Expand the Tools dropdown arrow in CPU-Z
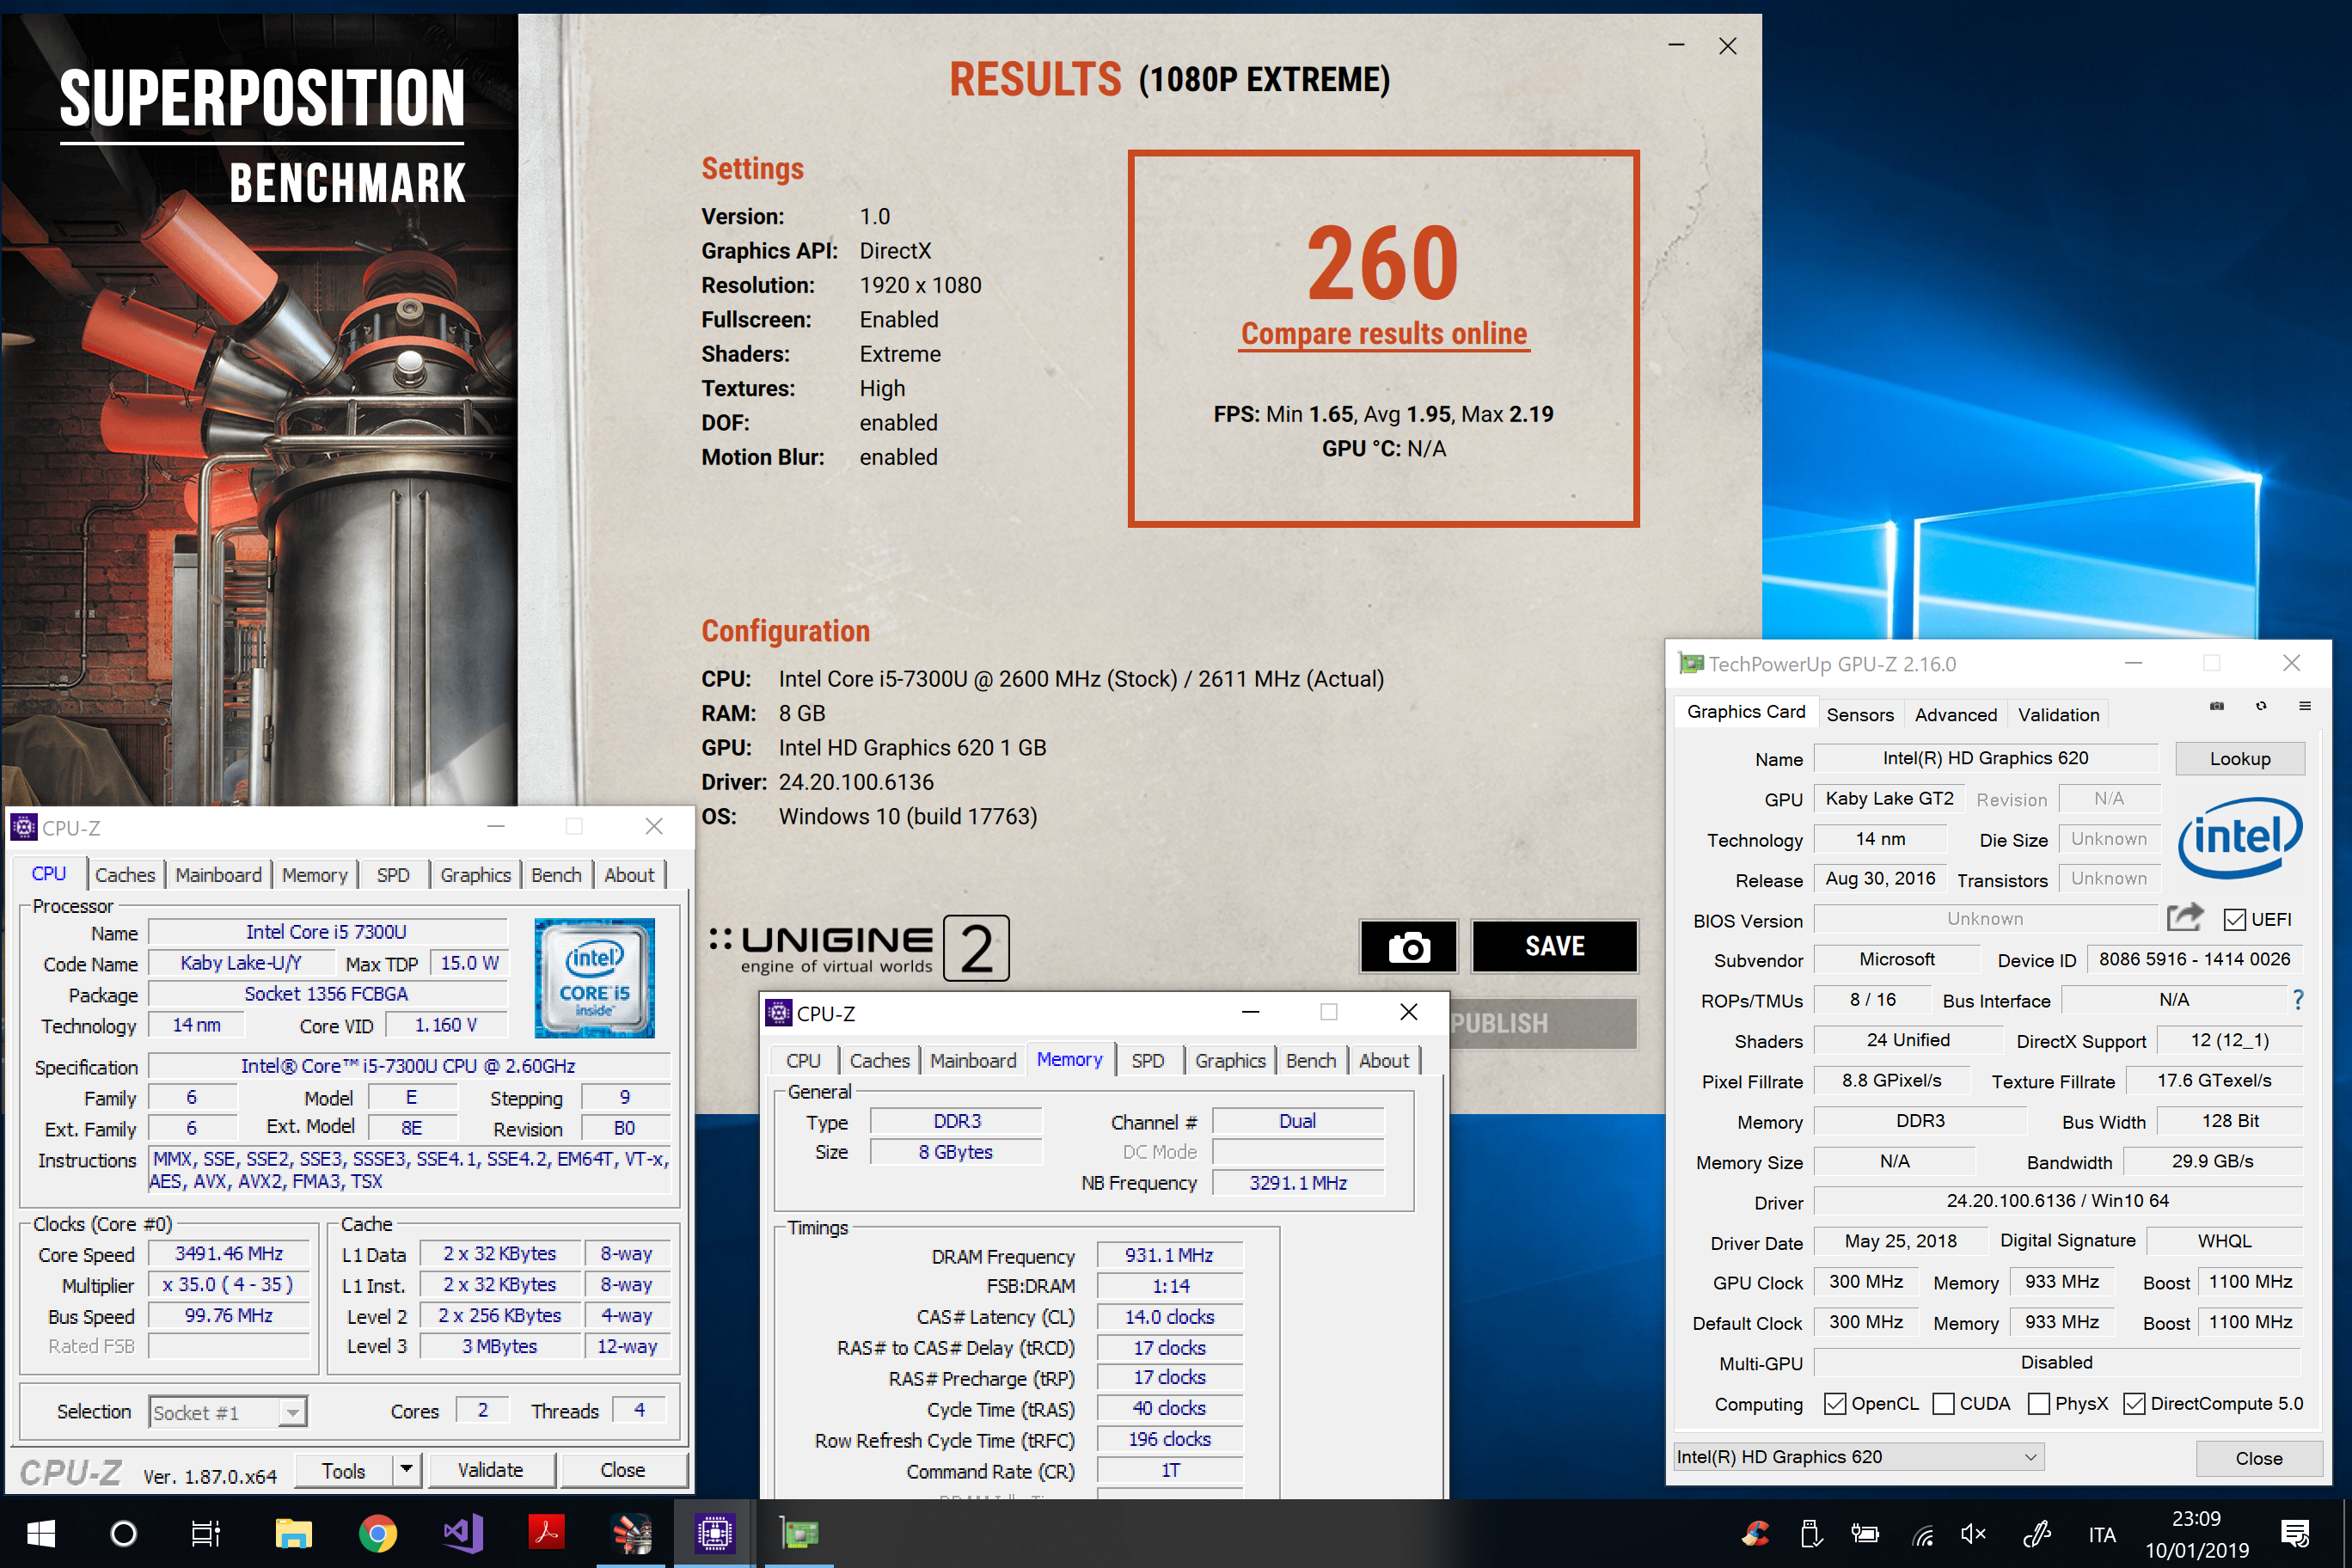The width and height of the screenshot is (2352, 1568). [406, 1469]
